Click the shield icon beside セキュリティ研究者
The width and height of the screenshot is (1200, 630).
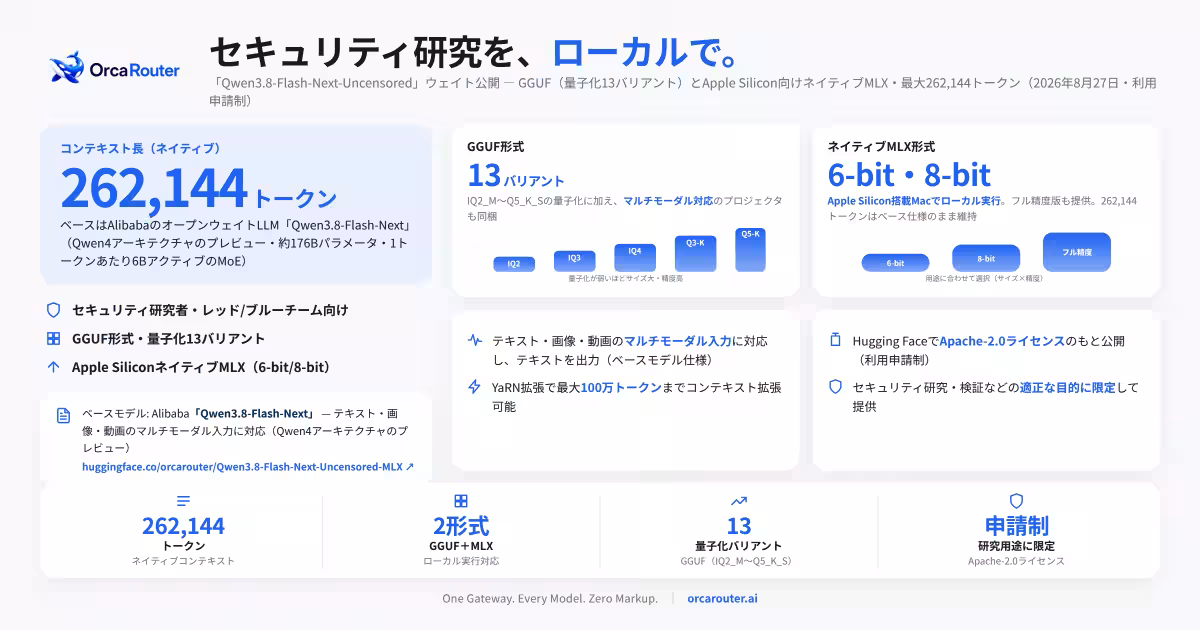(x=53, y=310)
